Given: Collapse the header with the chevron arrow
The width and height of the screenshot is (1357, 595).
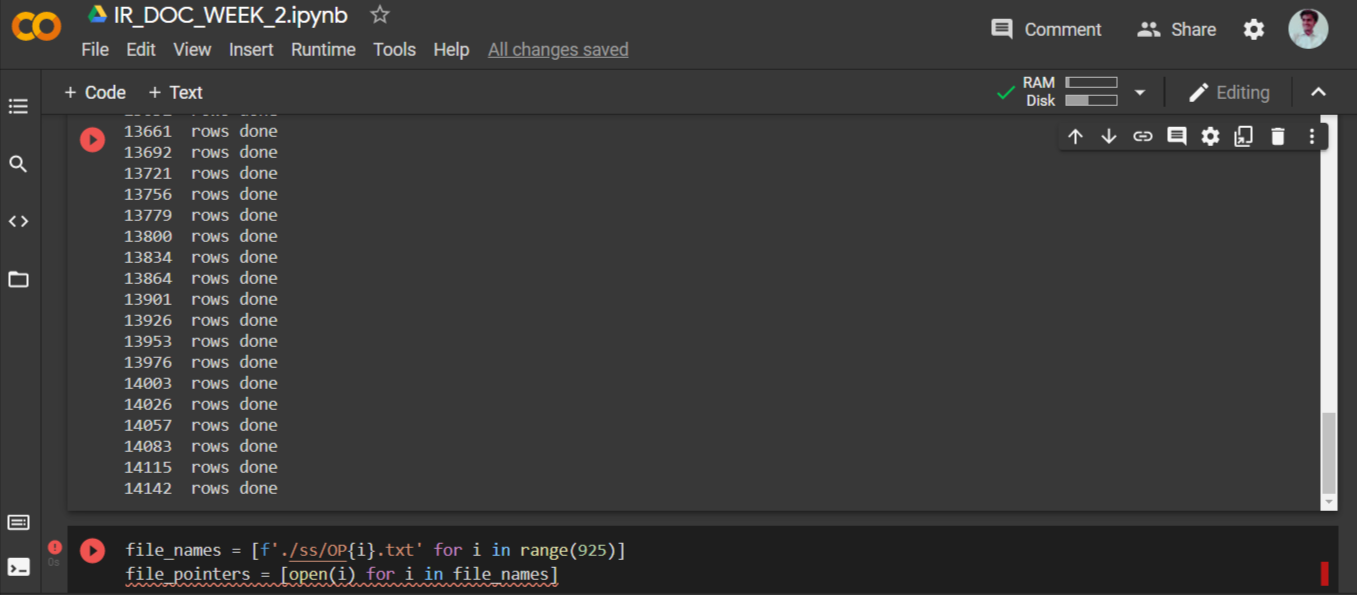Looking at the screenshot, I should pyautogui.click(x=1318, y=91).
